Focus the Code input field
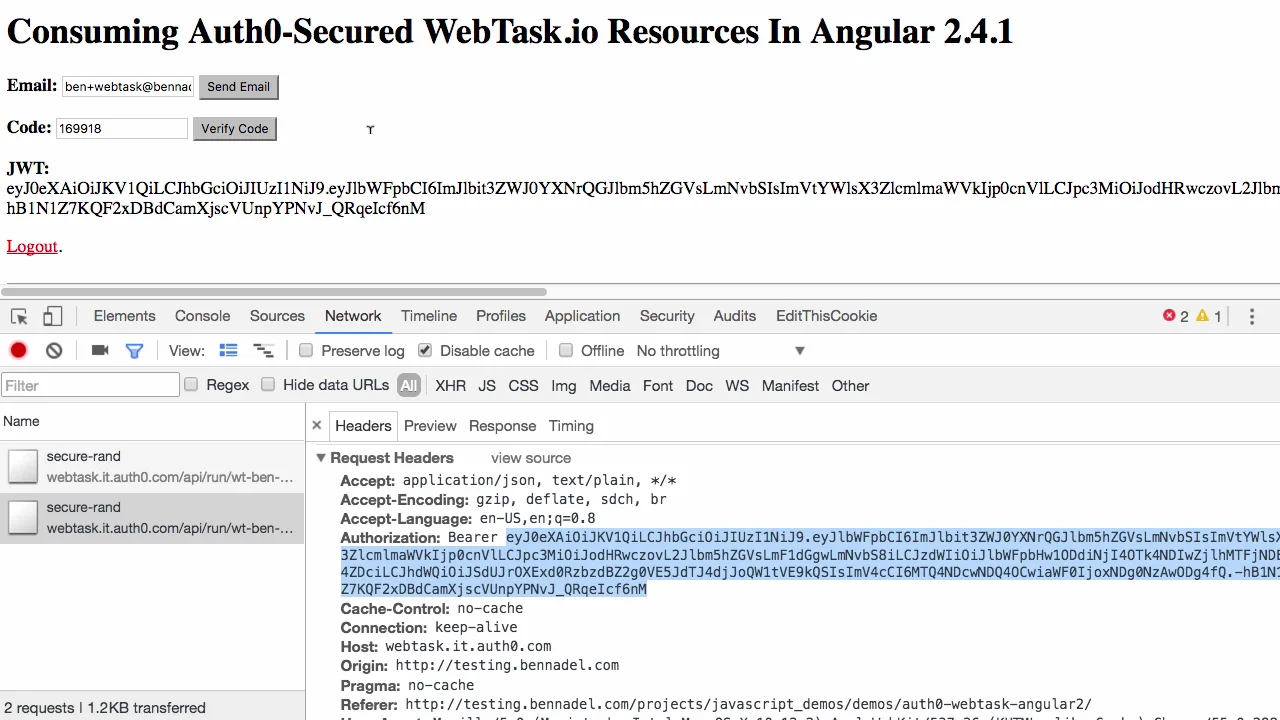This screenshot has width=1280, height=720. (x=121, y=128)
